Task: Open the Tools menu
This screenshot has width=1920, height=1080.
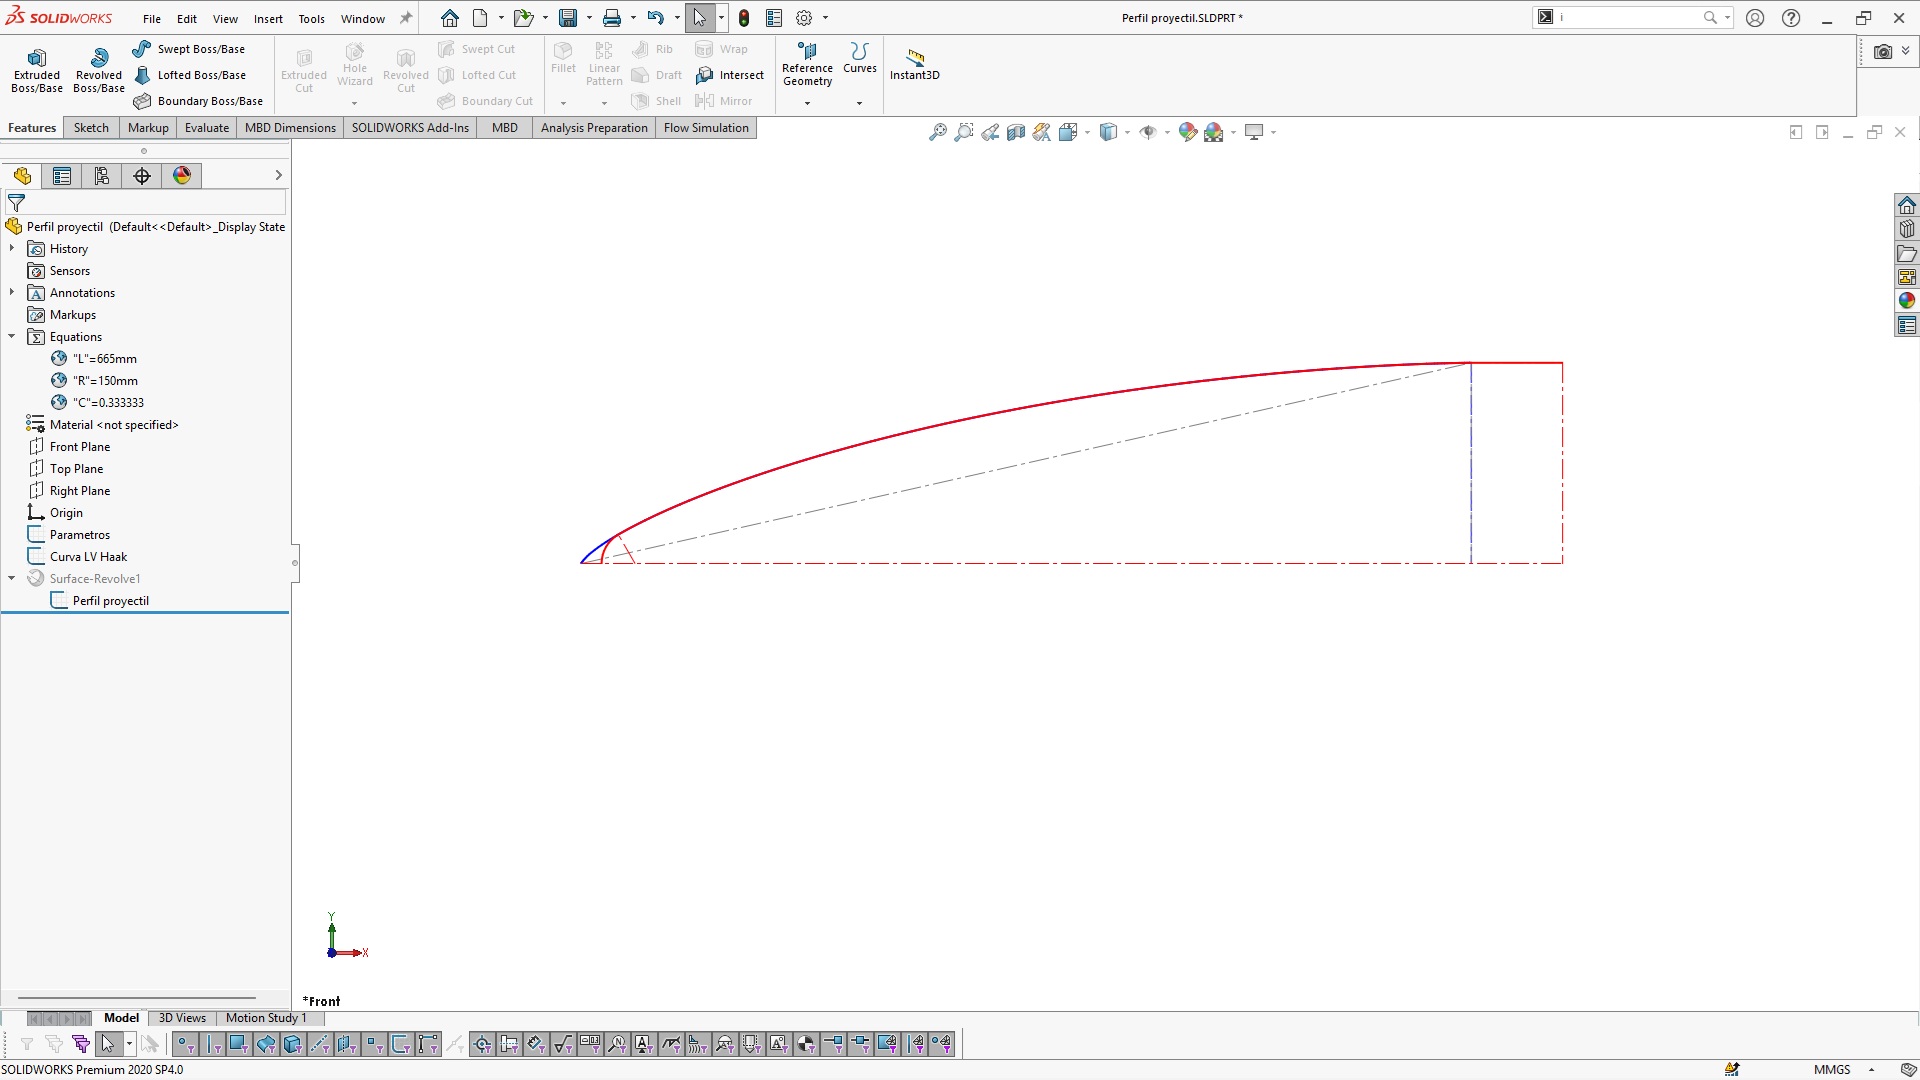Action: [x=311, y=19]
